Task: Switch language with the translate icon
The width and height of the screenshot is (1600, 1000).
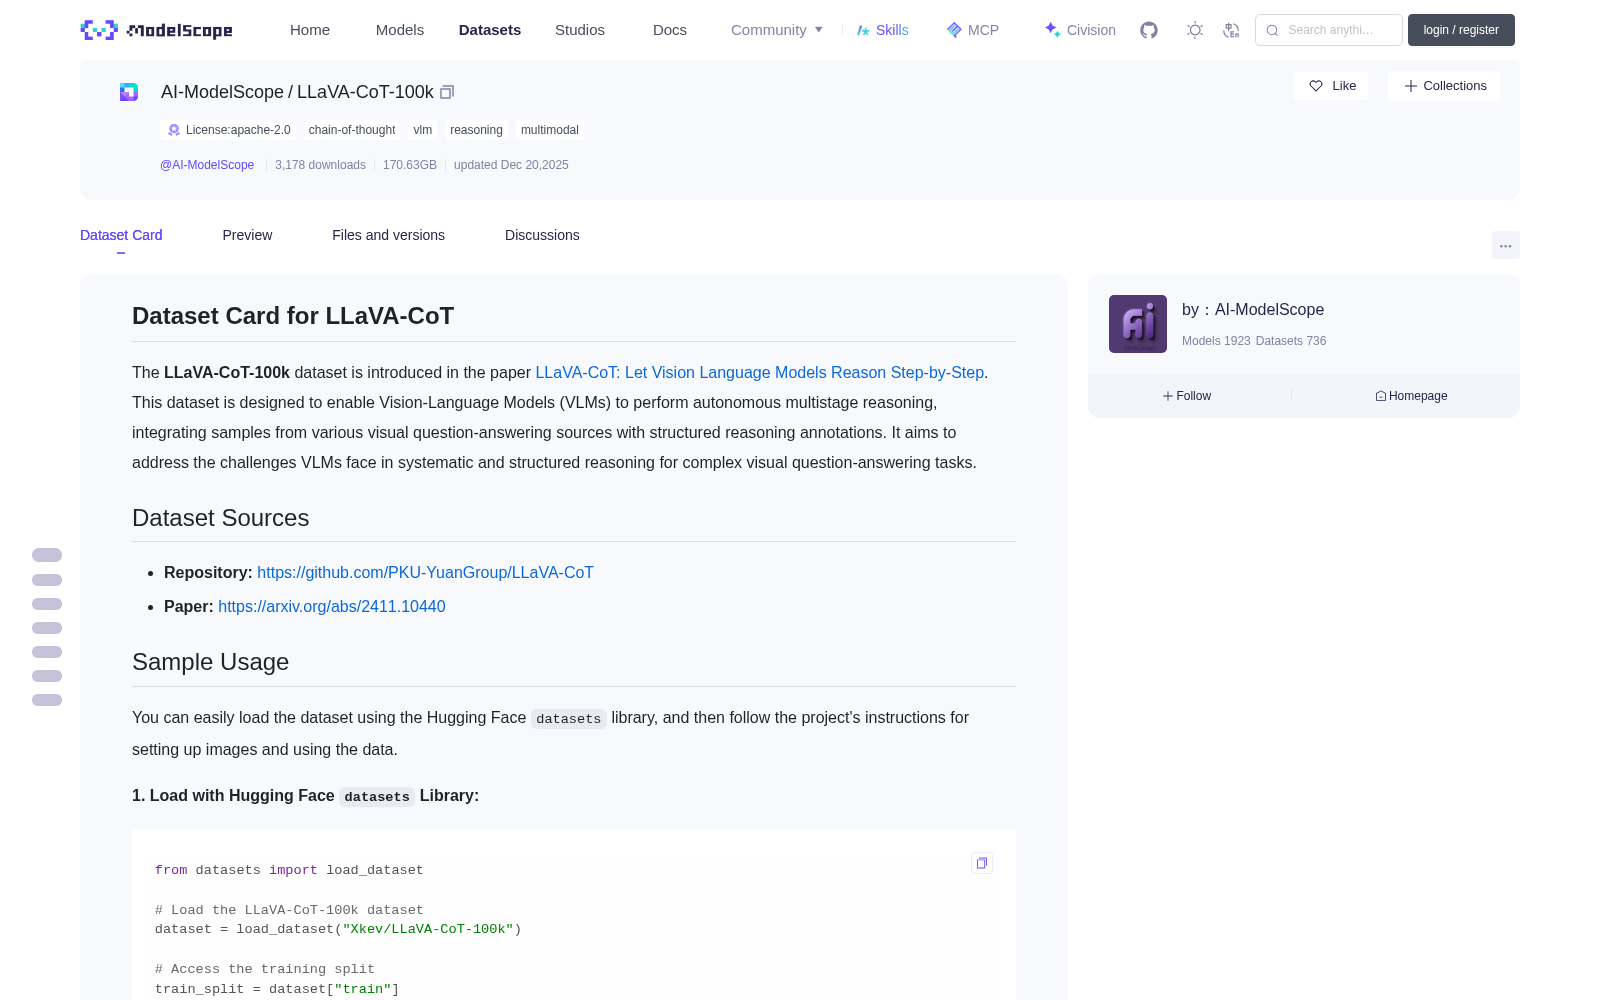Action: coord(1231,30)
